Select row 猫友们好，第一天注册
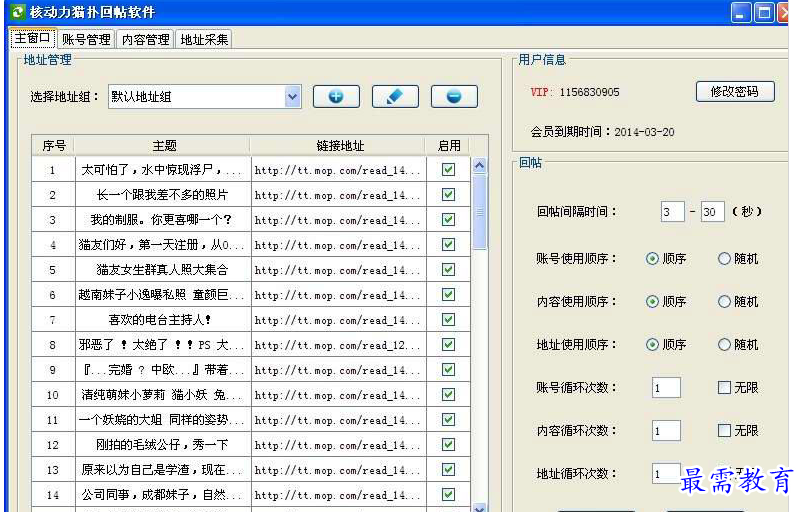The height and width of the screenshot is (512, 802). [251, 245]
